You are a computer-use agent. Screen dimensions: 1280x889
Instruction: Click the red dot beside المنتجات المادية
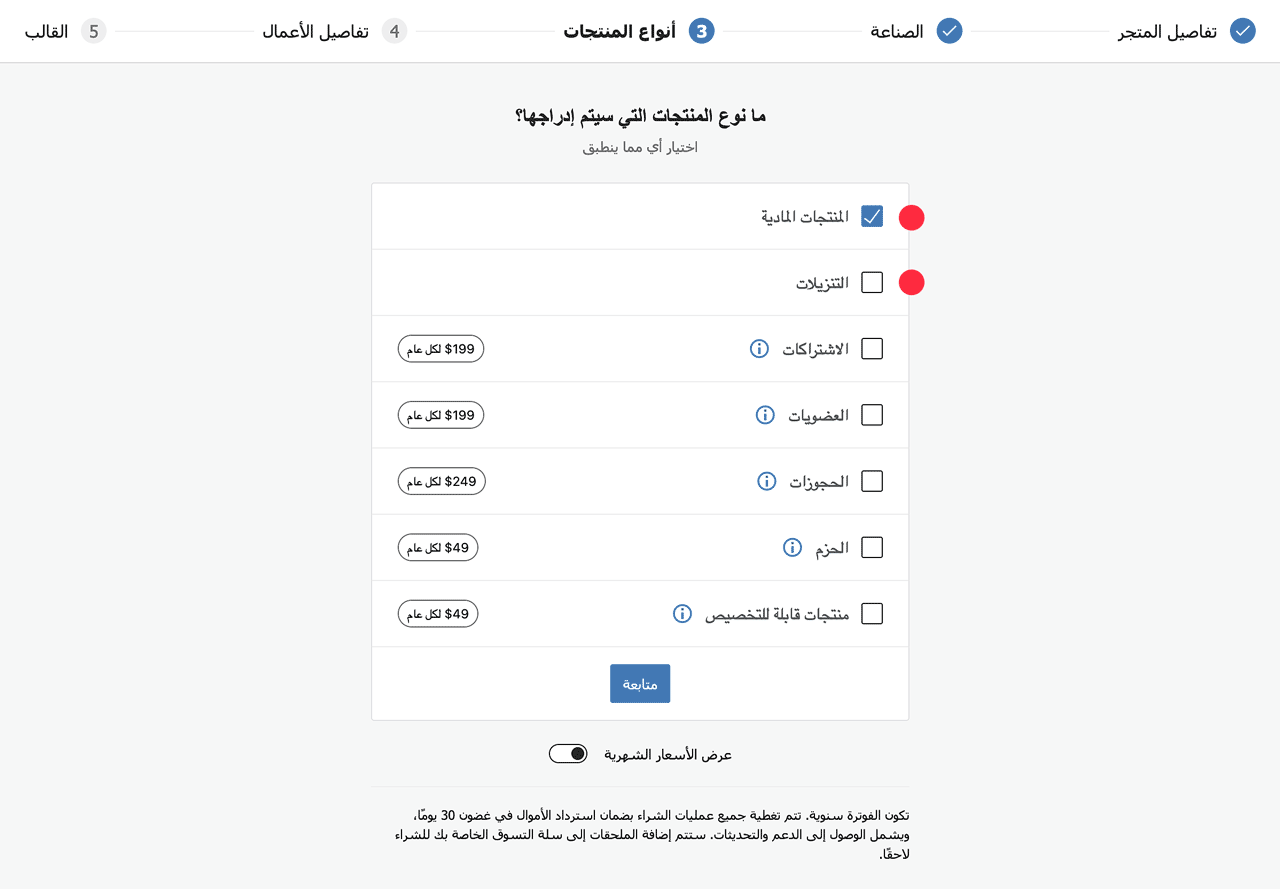pos(911,217)
